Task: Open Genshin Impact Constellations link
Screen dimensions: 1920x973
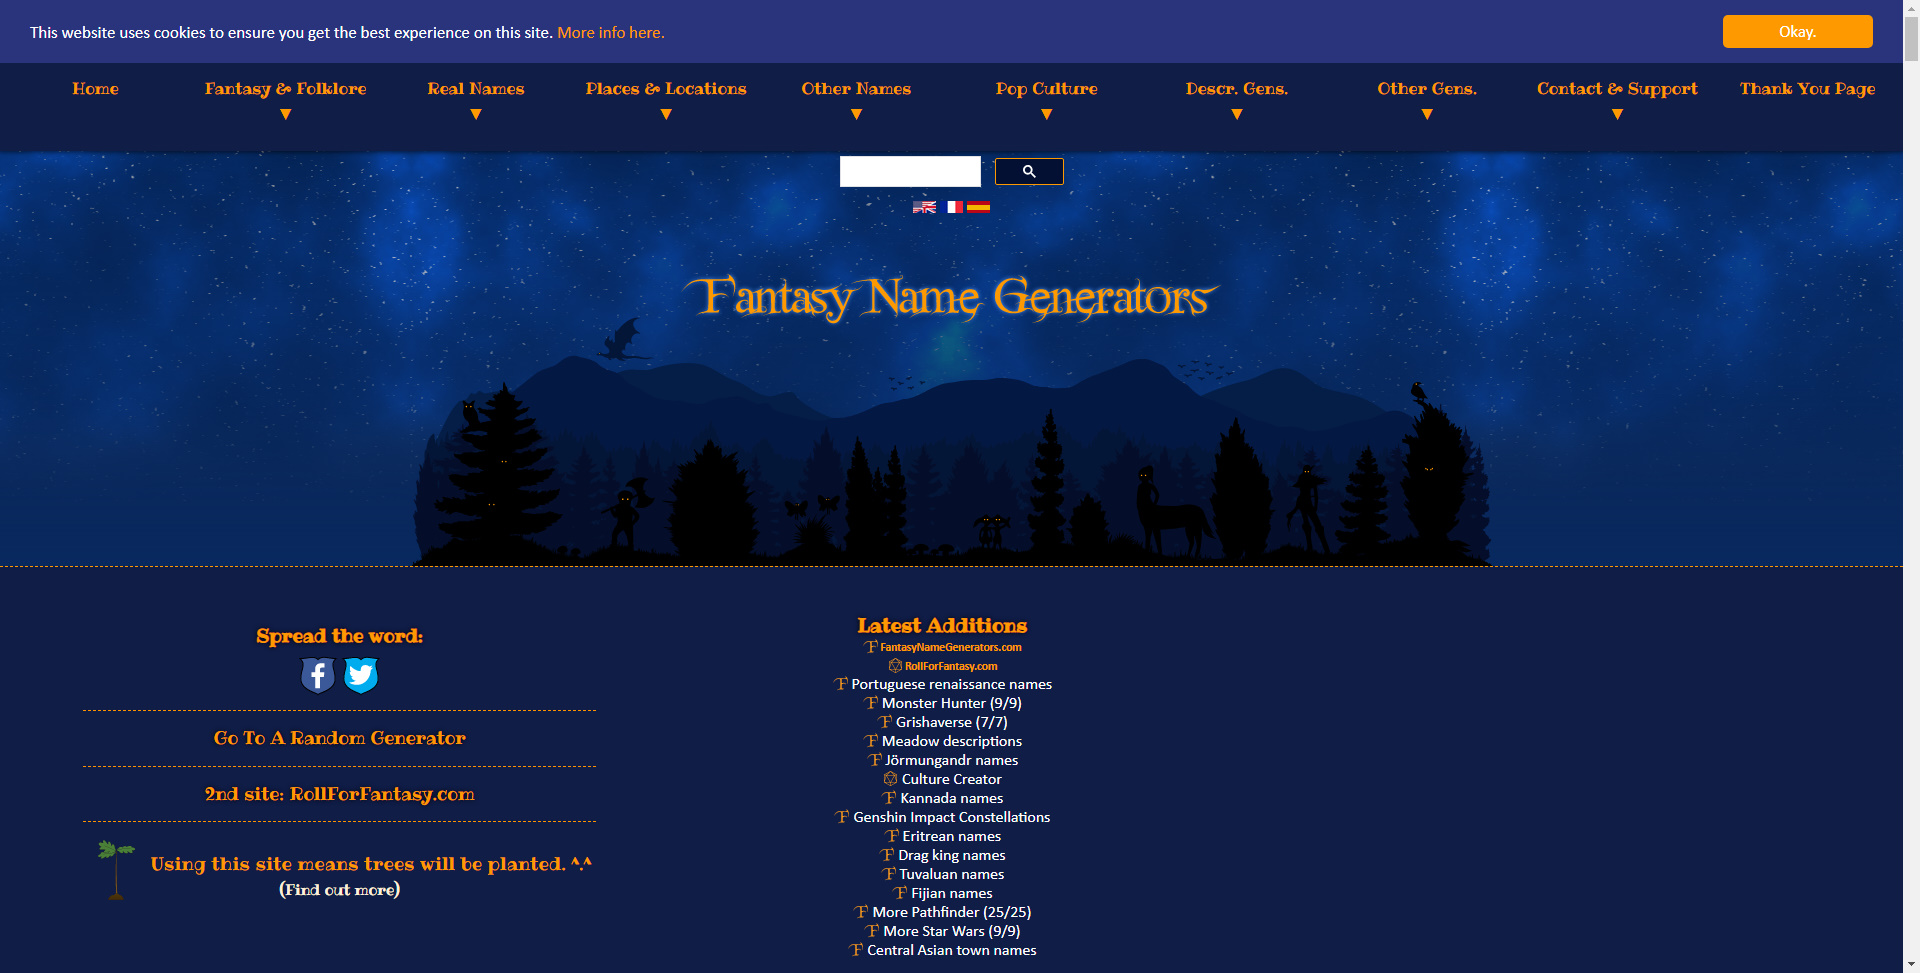Action: 951,817
